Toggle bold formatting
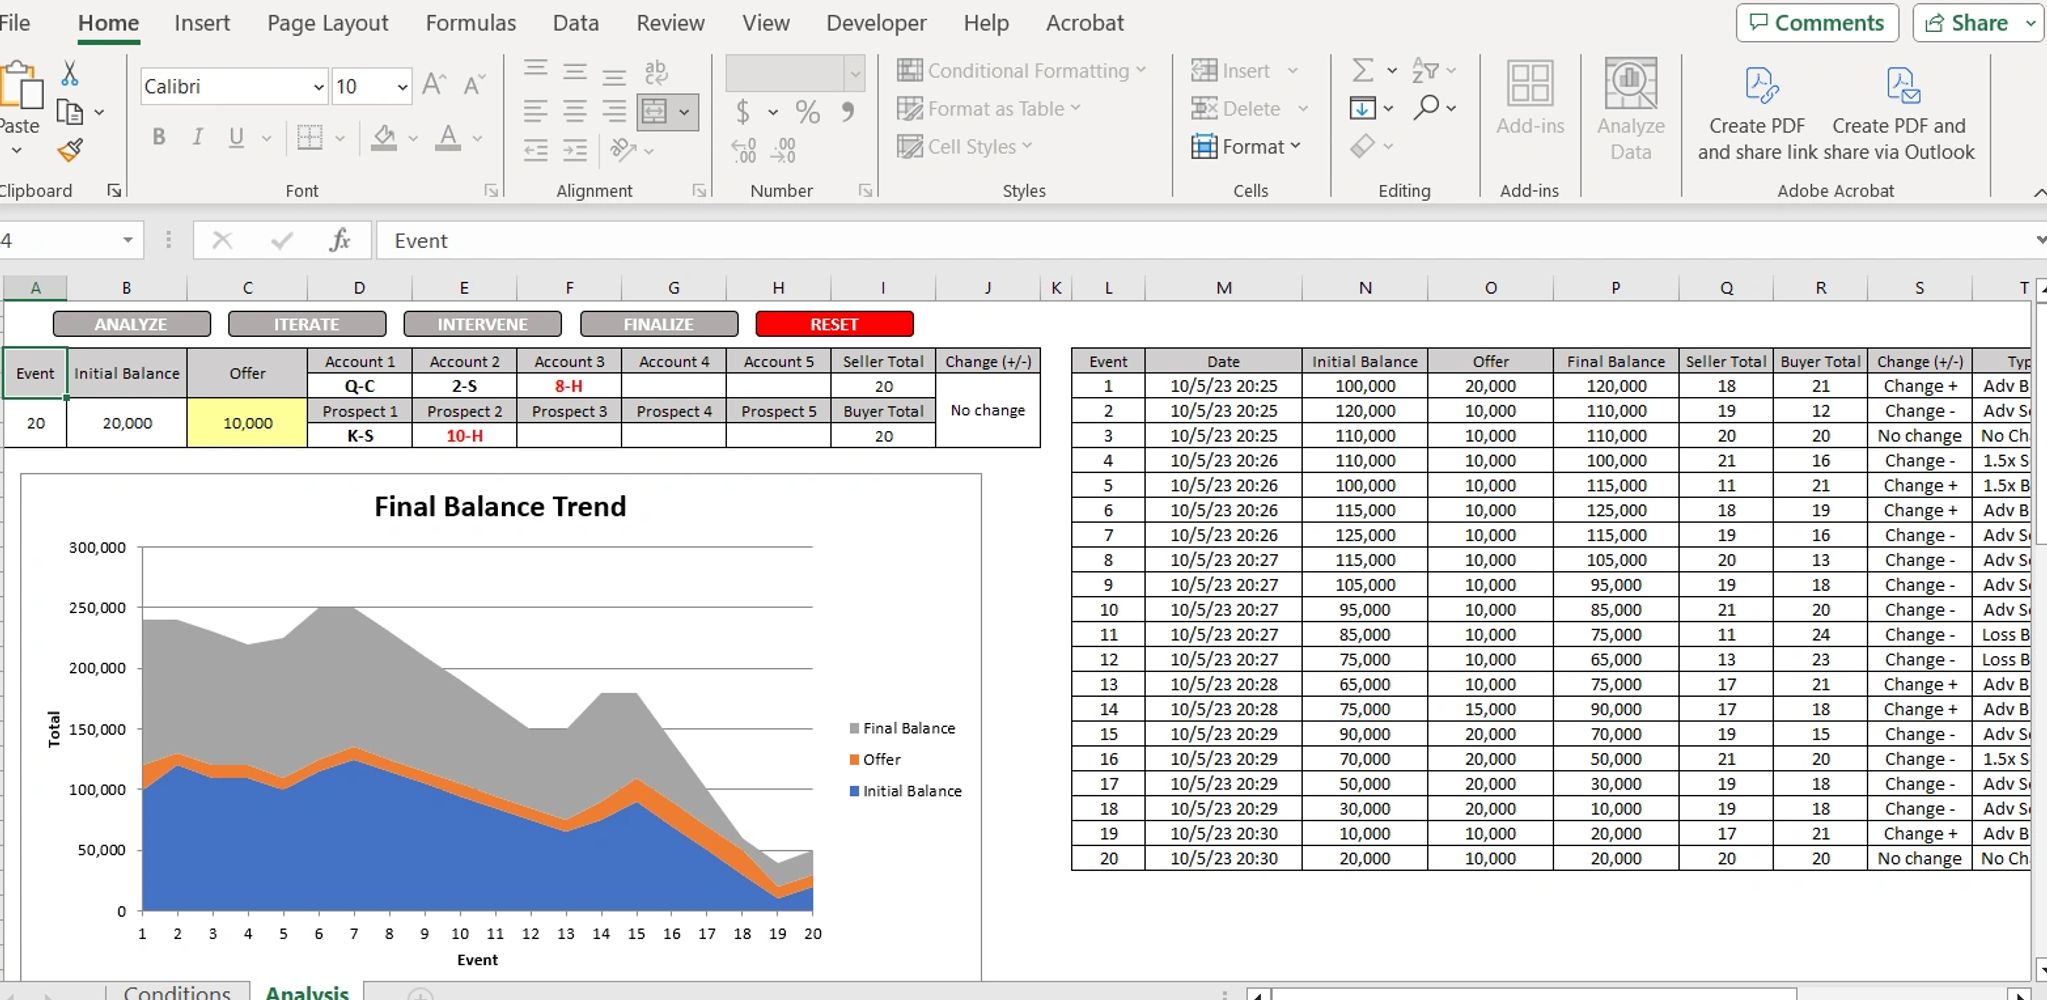Viewport: 2047px width, 1000px height. tap(158, 137)
